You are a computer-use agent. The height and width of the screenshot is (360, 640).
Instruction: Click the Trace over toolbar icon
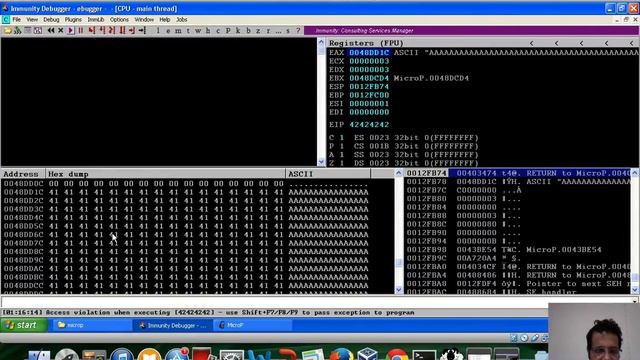click(122, 31)
